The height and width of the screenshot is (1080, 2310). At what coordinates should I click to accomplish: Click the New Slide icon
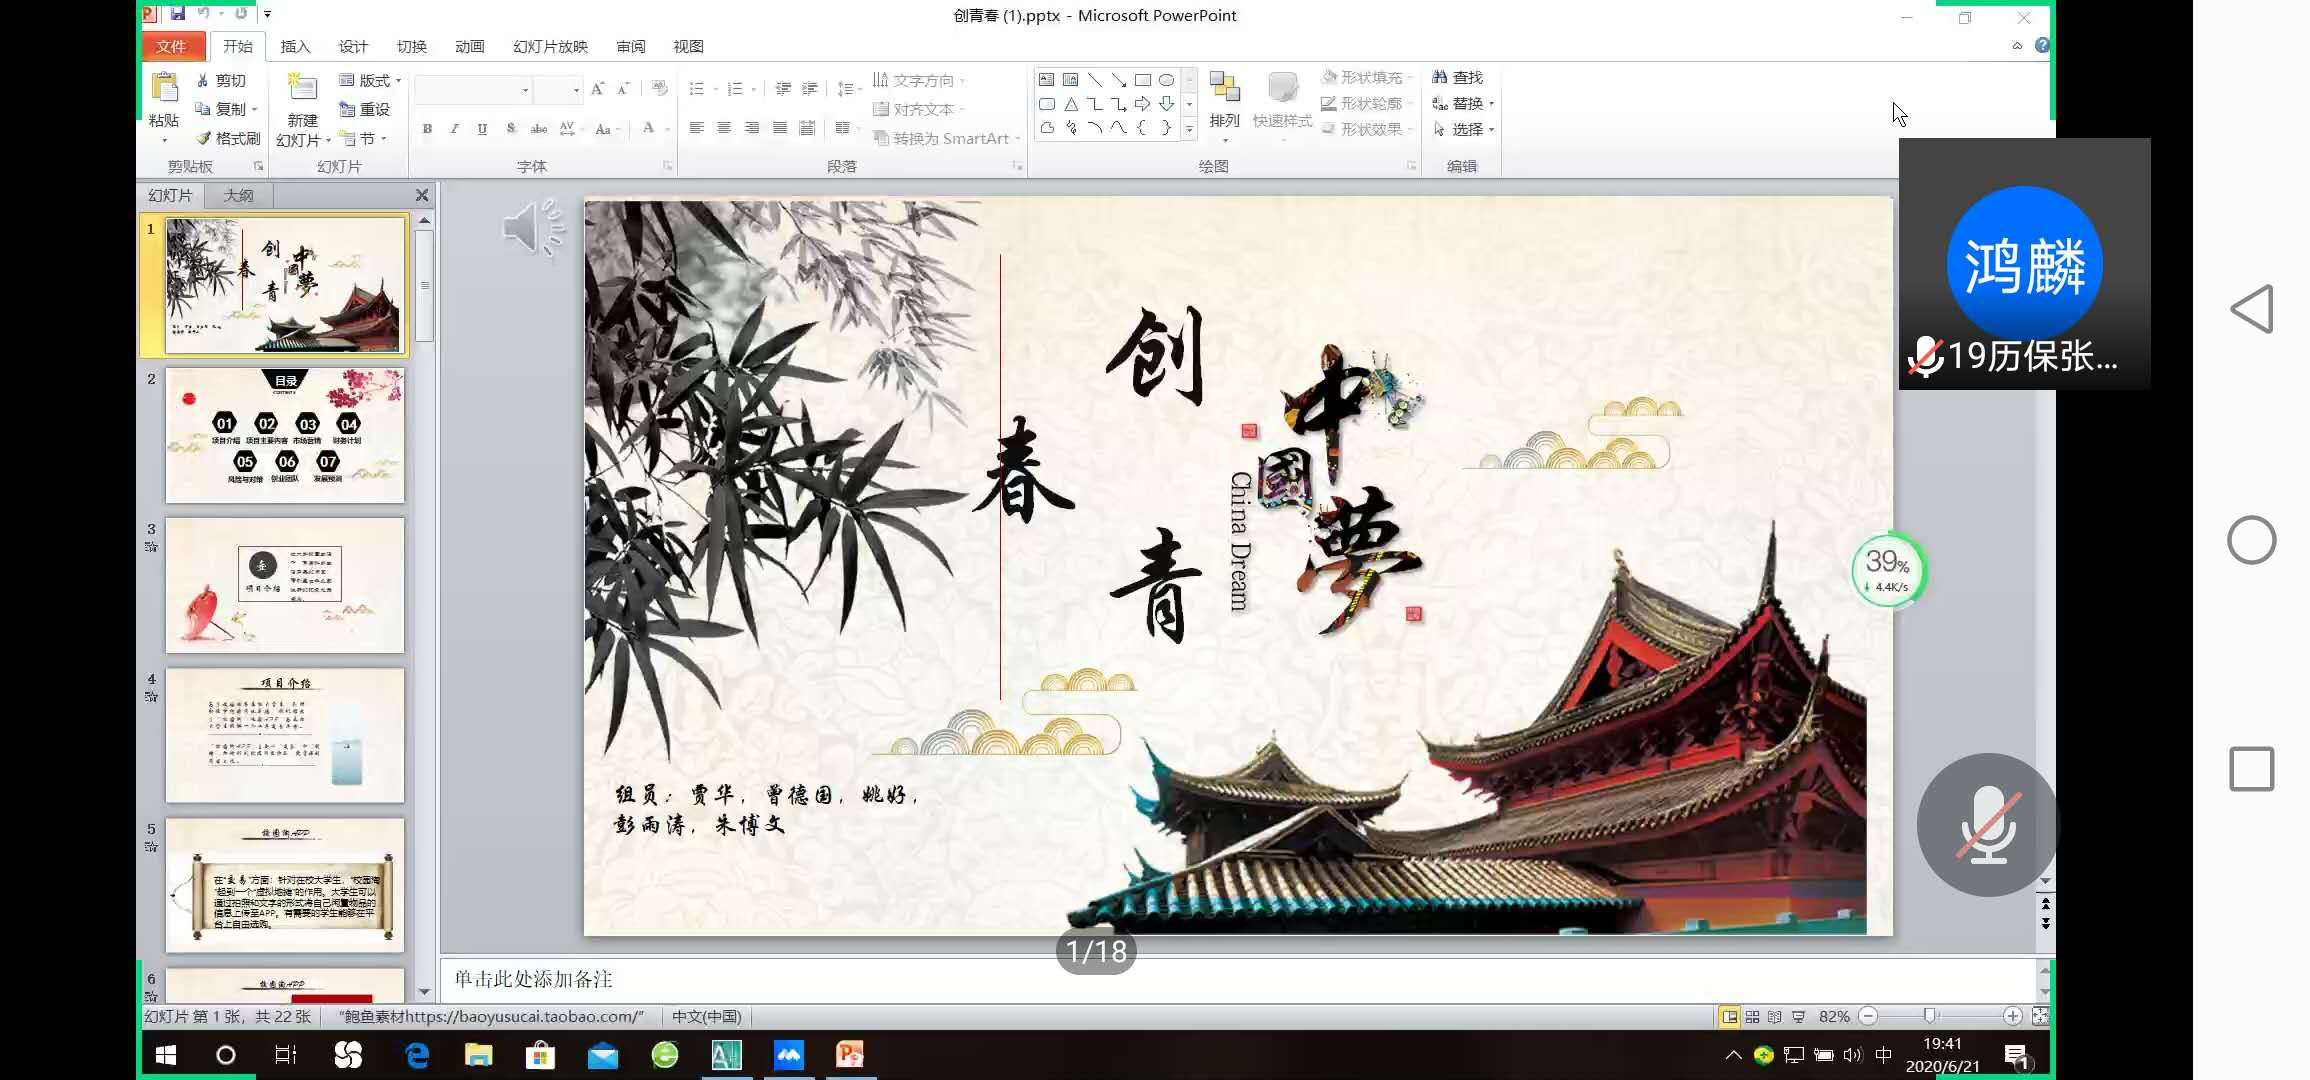tap(302, 88)
